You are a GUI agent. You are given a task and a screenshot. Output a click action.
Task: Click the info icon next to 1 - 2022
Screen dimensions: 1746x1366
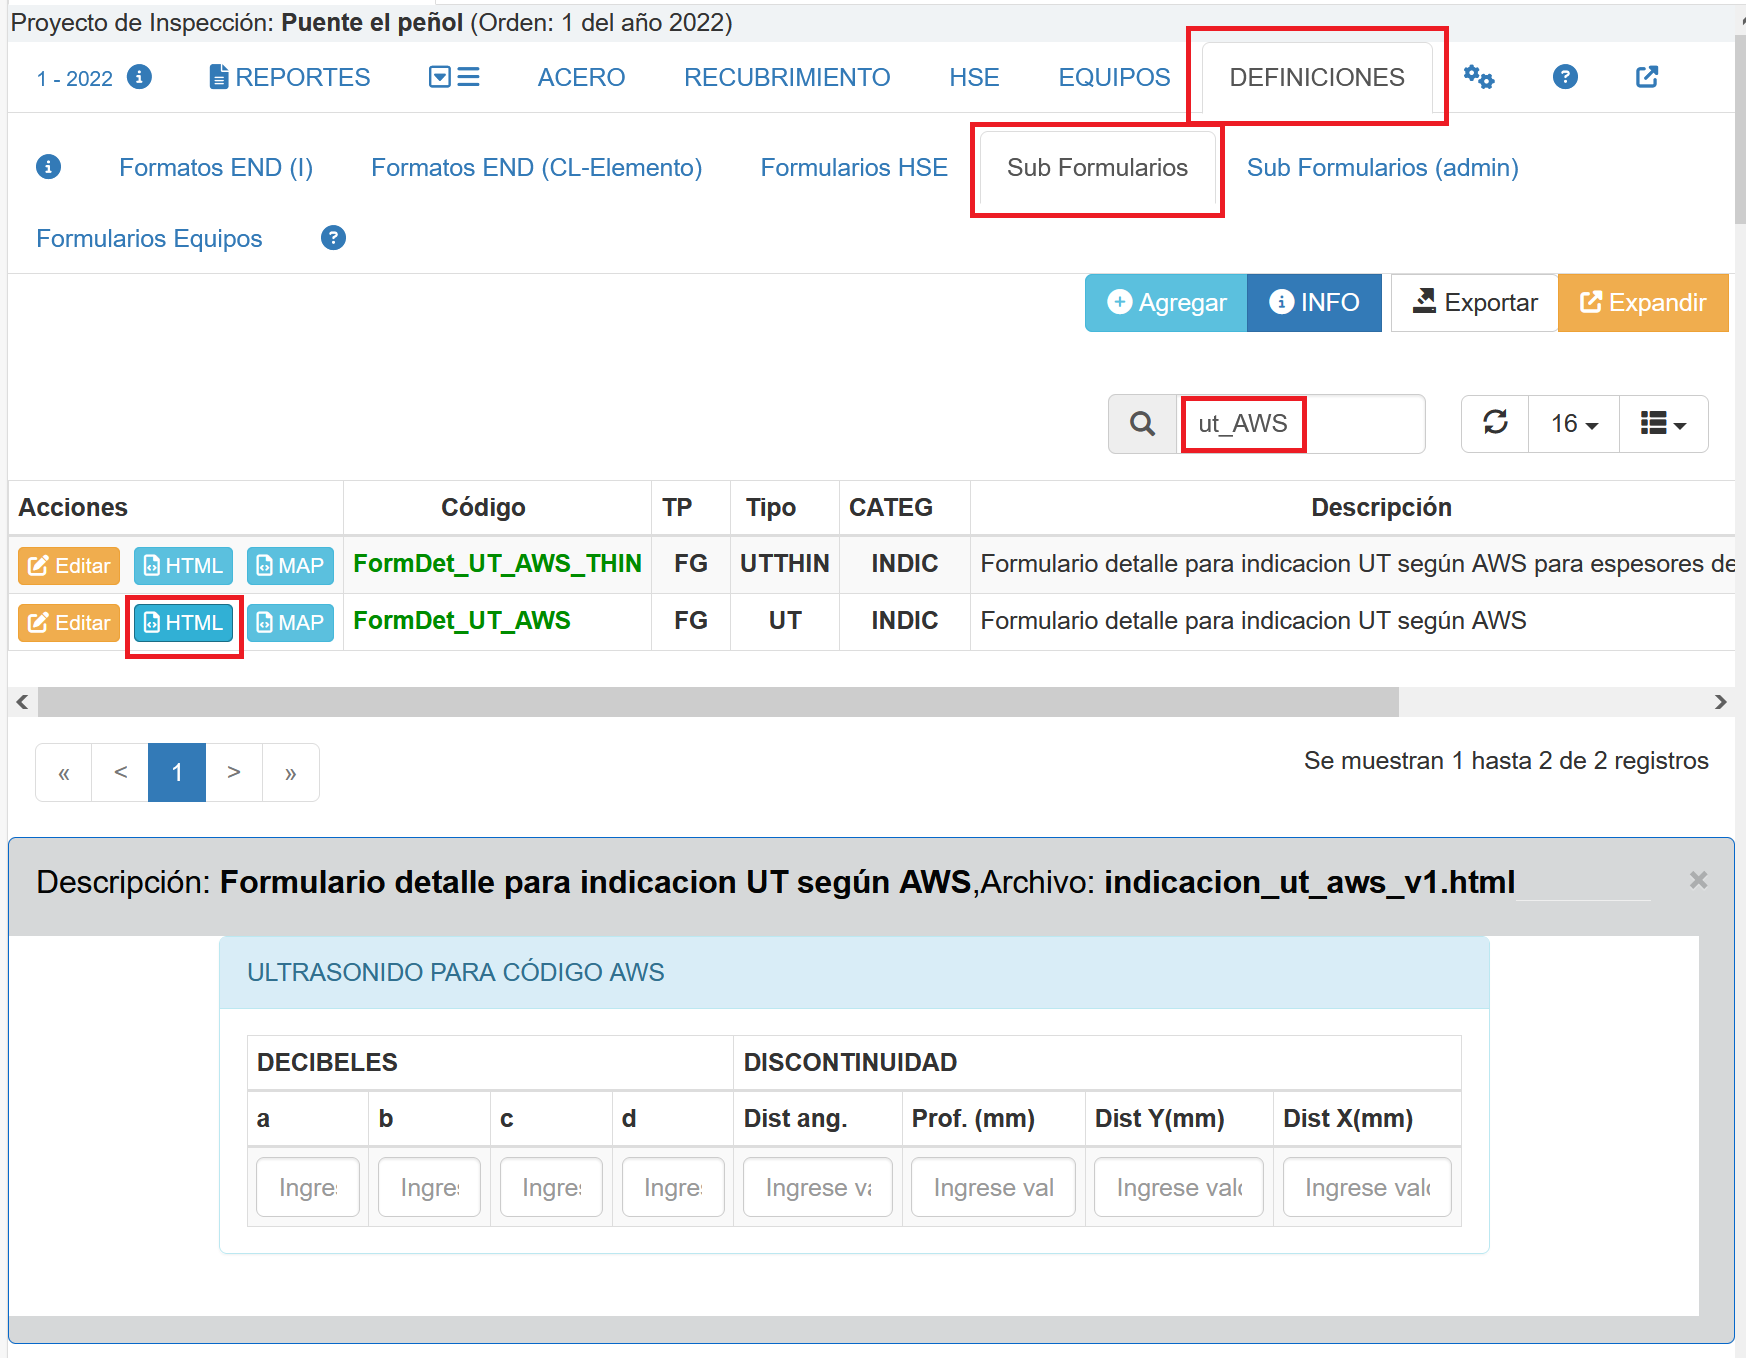click(140, 77)
